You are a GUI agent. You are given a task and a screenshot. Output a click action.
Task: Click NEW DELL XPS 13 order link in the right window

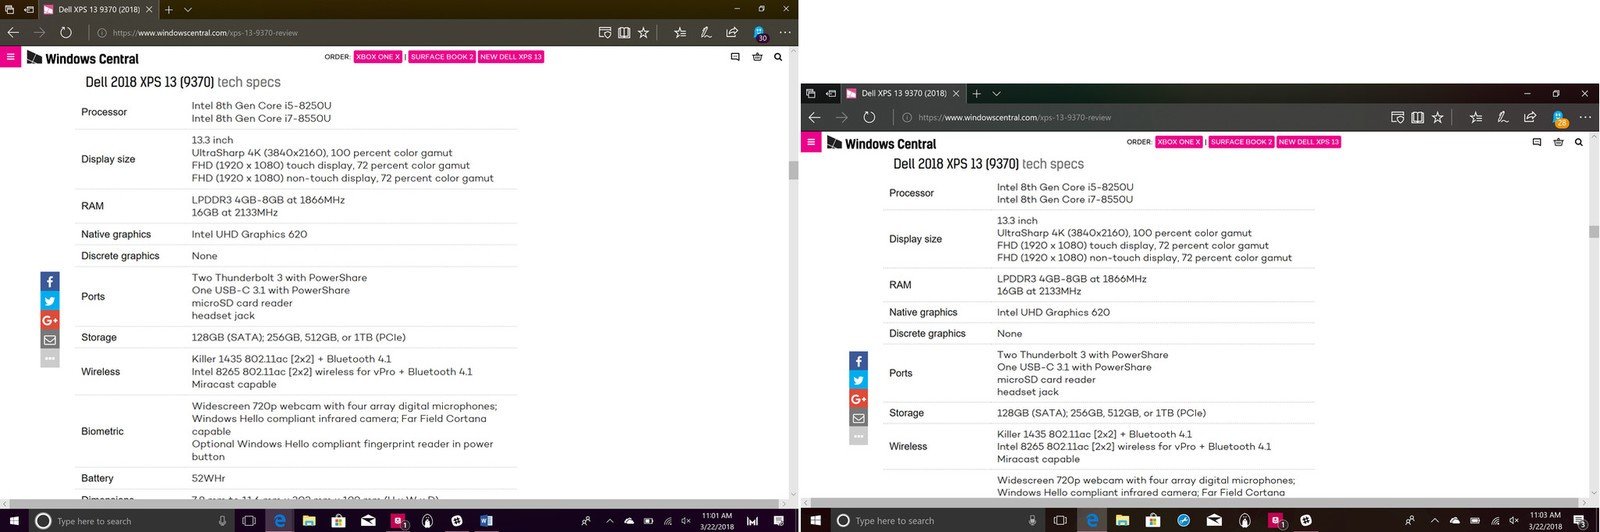[1308, 142]
